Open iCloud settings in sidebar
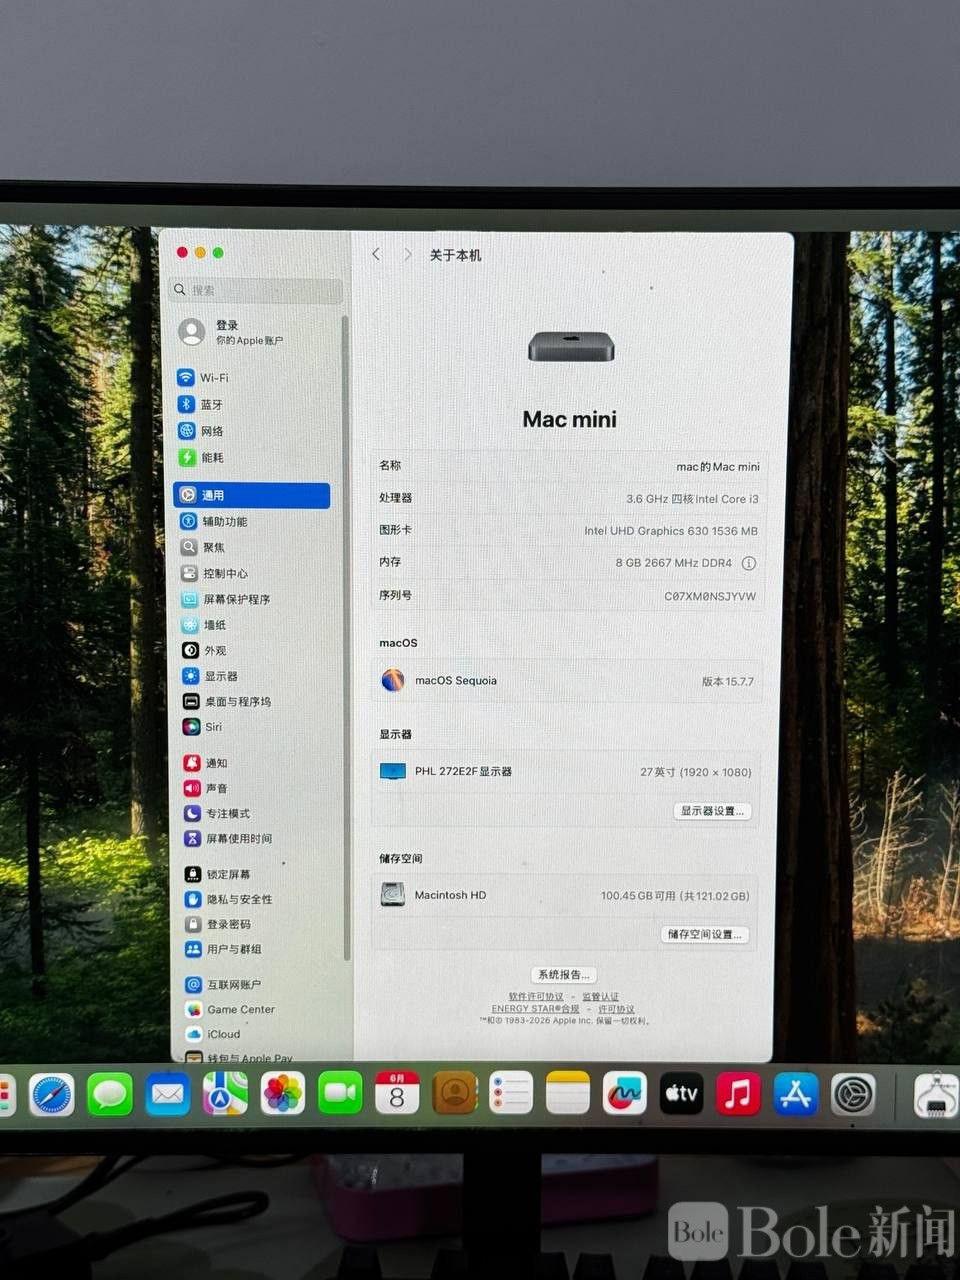The width and height of the screenshot is (960, 1280). pos(214,1035)
